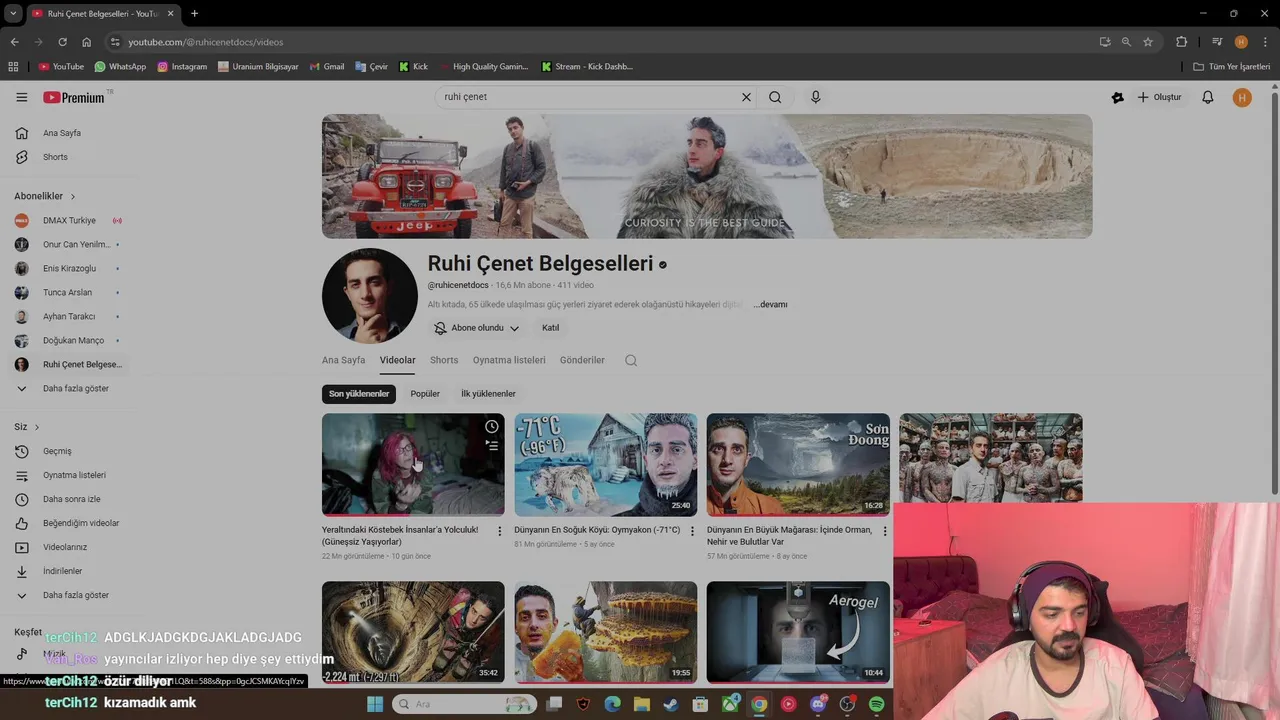1280x720 pixels.
Task: Add Köstebek İnsanlar video to queue
Action: tap(492, 445)
